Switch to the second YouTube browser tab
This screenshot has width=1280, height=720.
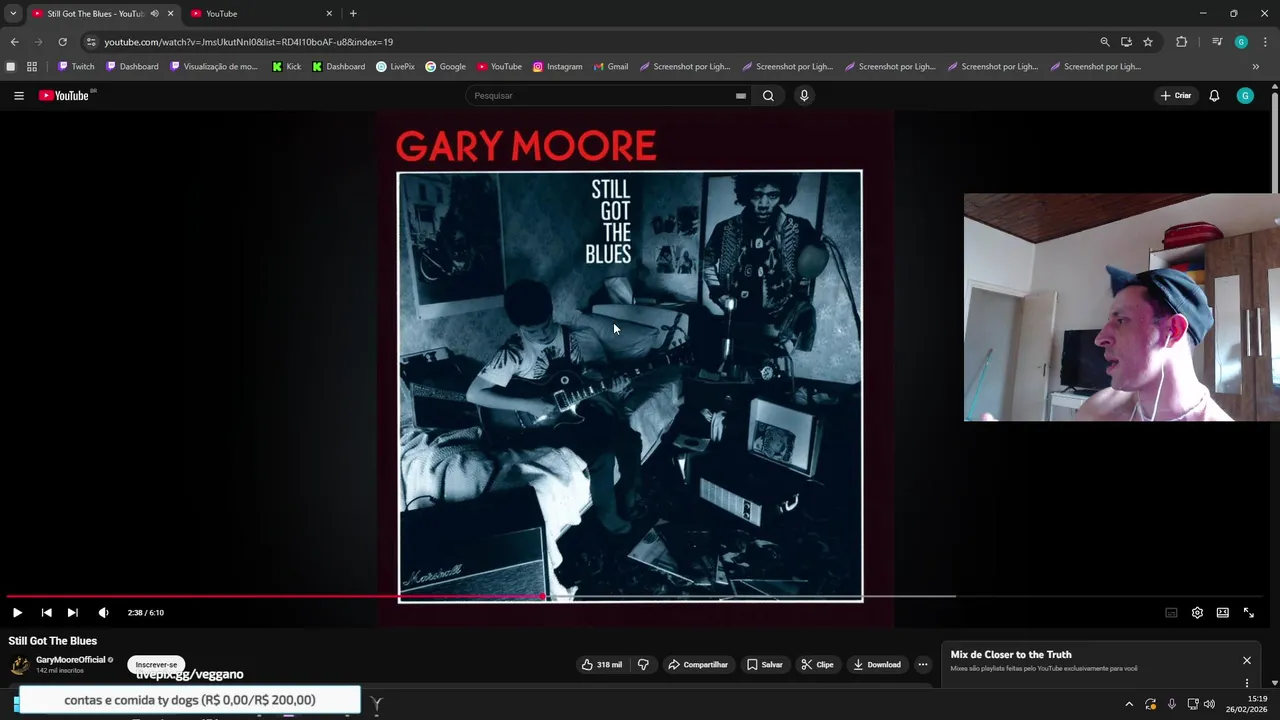pos(262,14)
